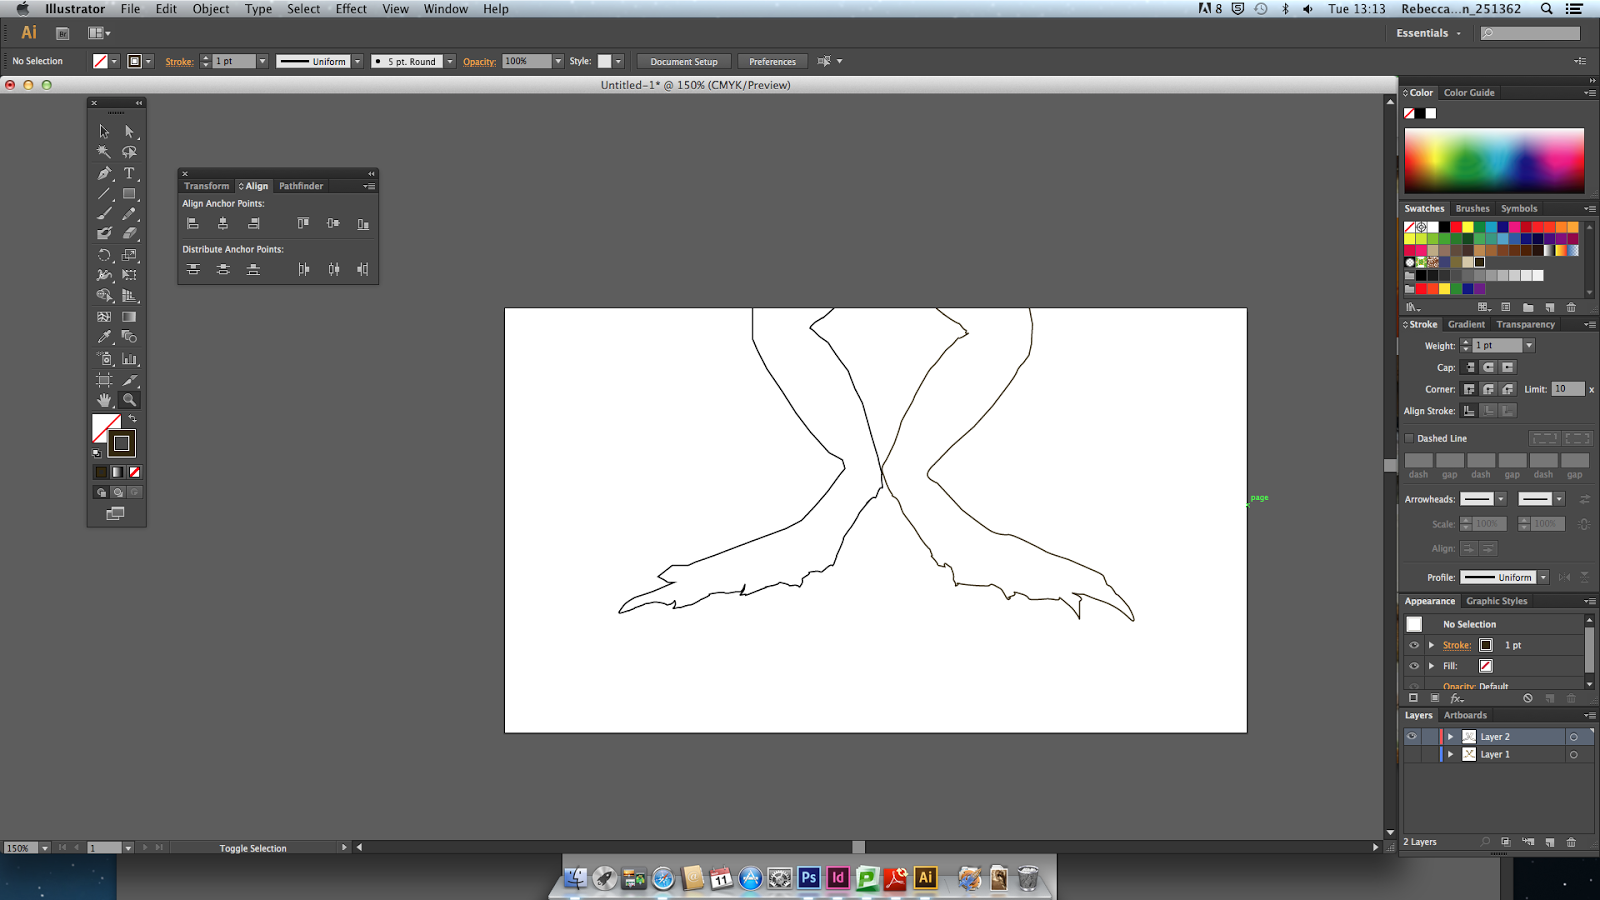Select the Type tool
The image size is (1600, 900).
pos(129,172)
